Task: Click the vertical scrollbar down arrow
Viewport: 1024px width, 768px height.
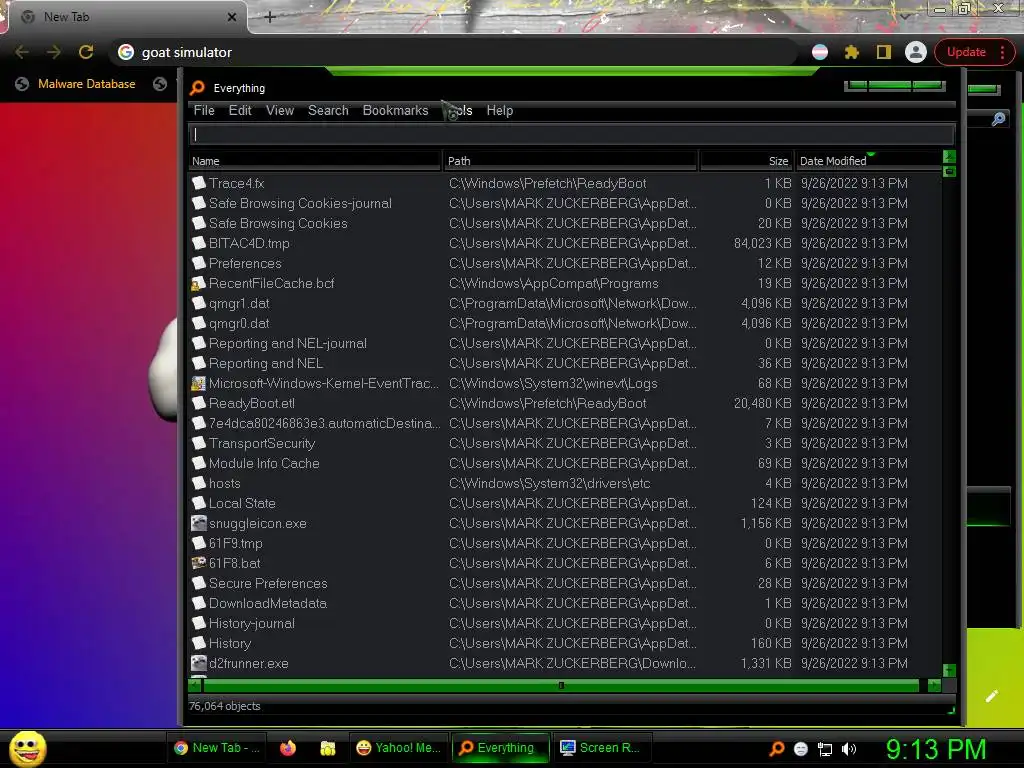Action: point(949,671)
